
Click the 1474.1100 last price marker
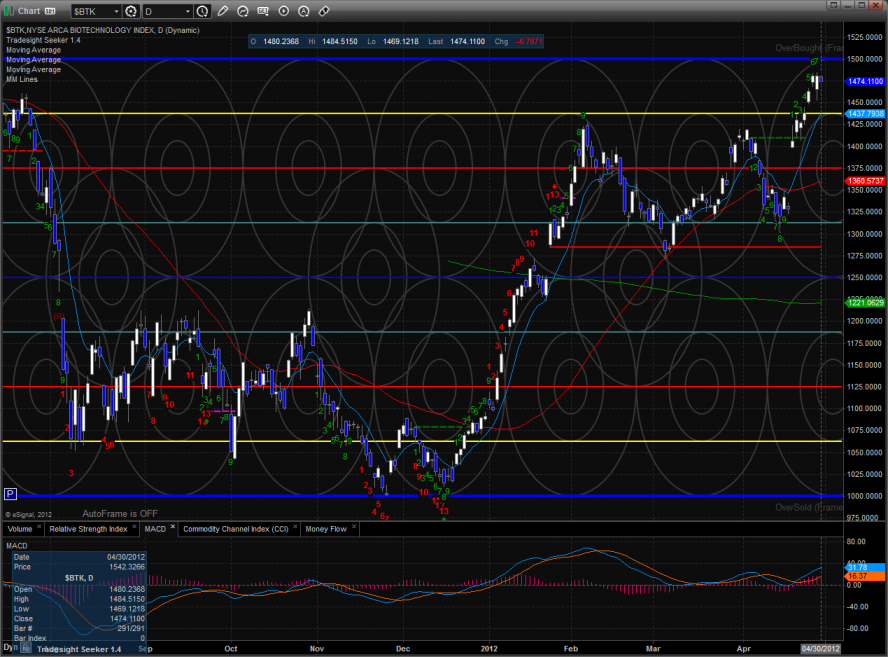click(x=865, y=81)
